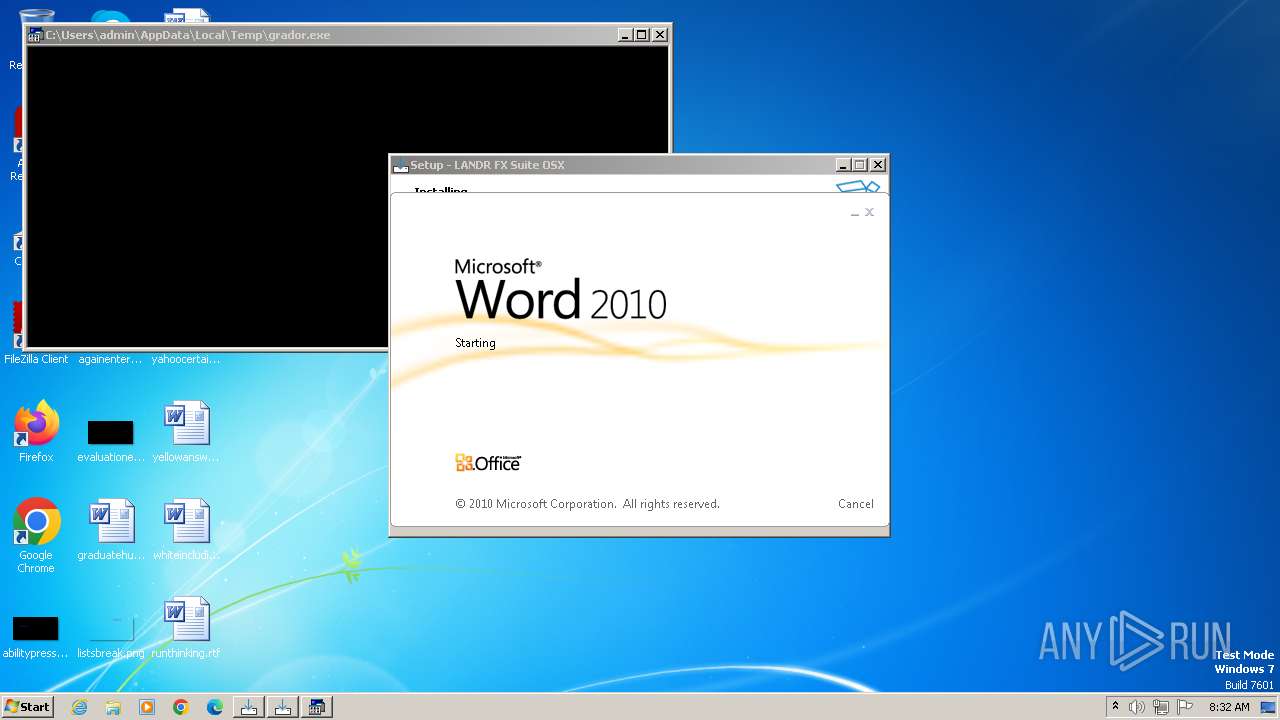Open the Firefox desktop shortcut
The width and height of the screenshot is (1280, 720).
pos(36,432)
